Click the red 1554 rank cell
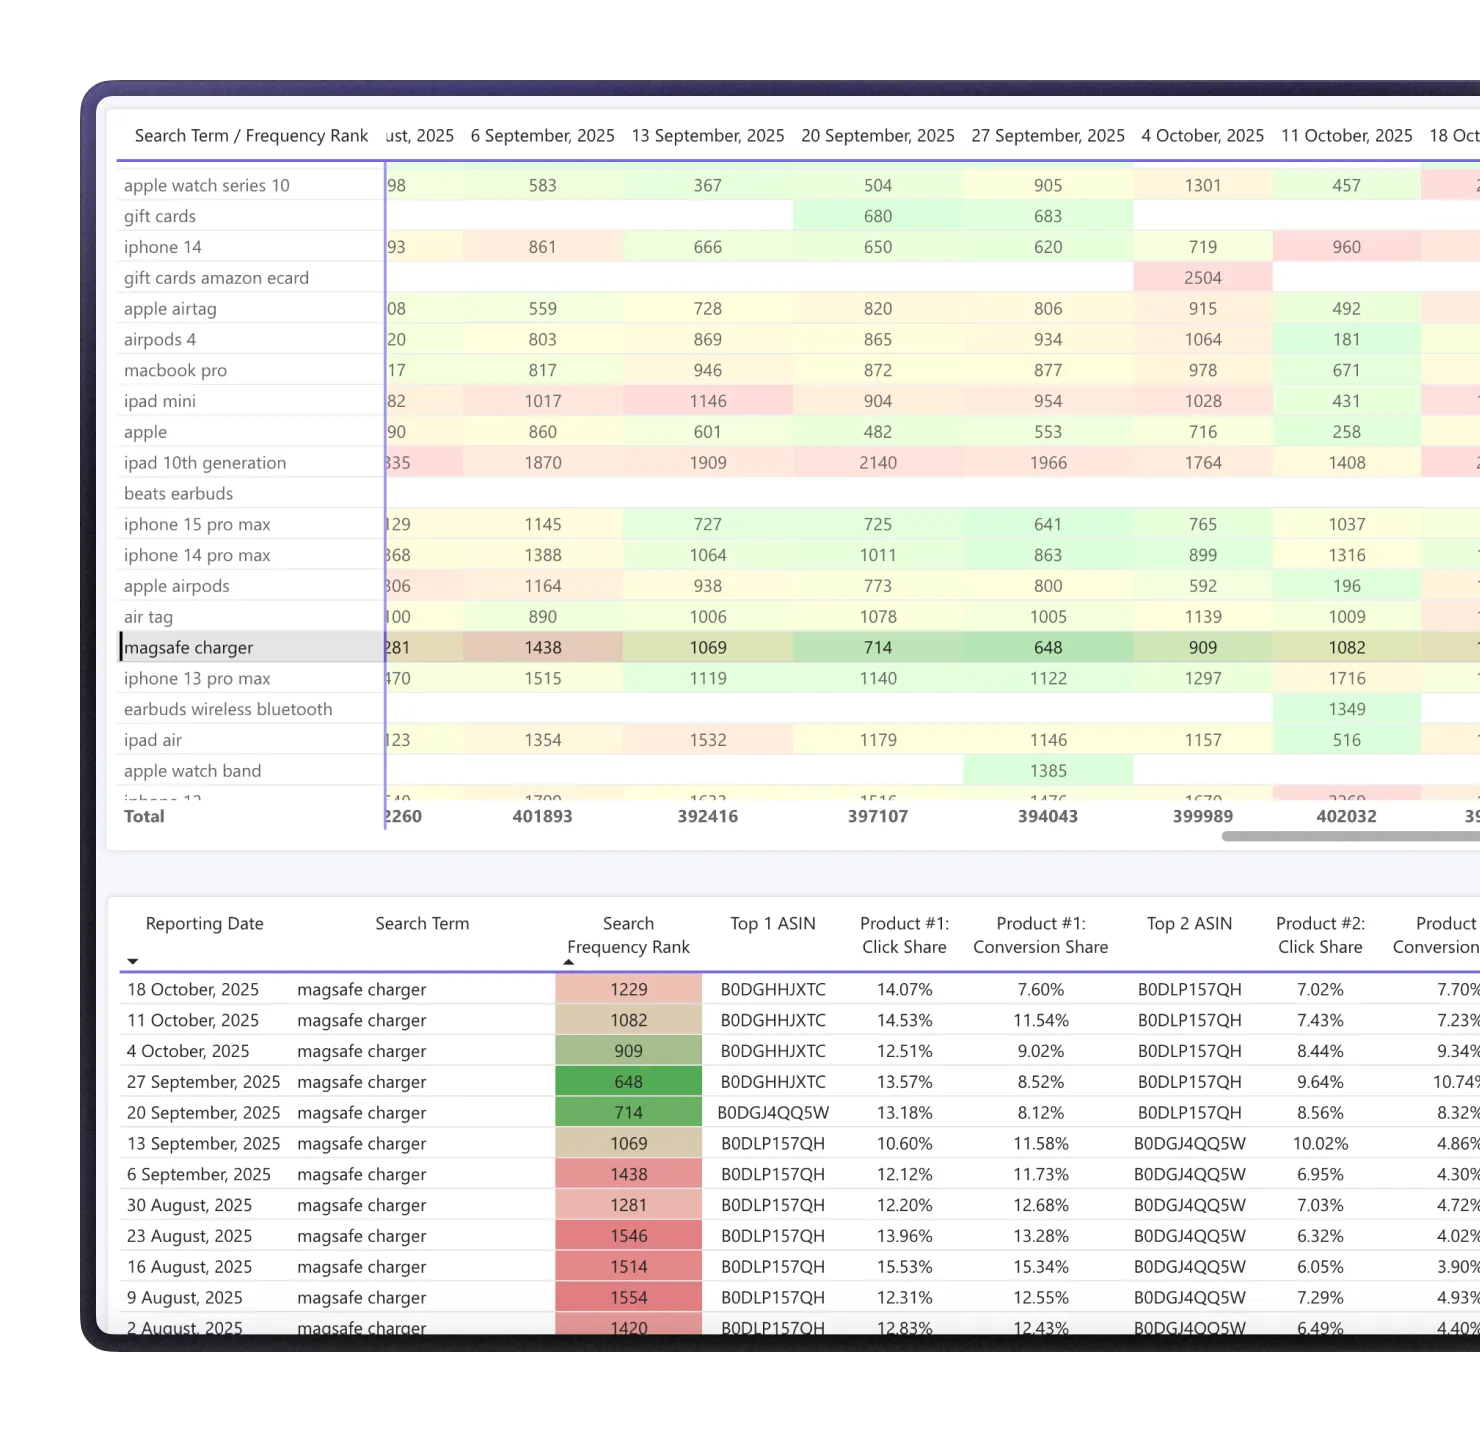The image size is (1480, 1432). pyautogui.click(x=629, y=1298)
